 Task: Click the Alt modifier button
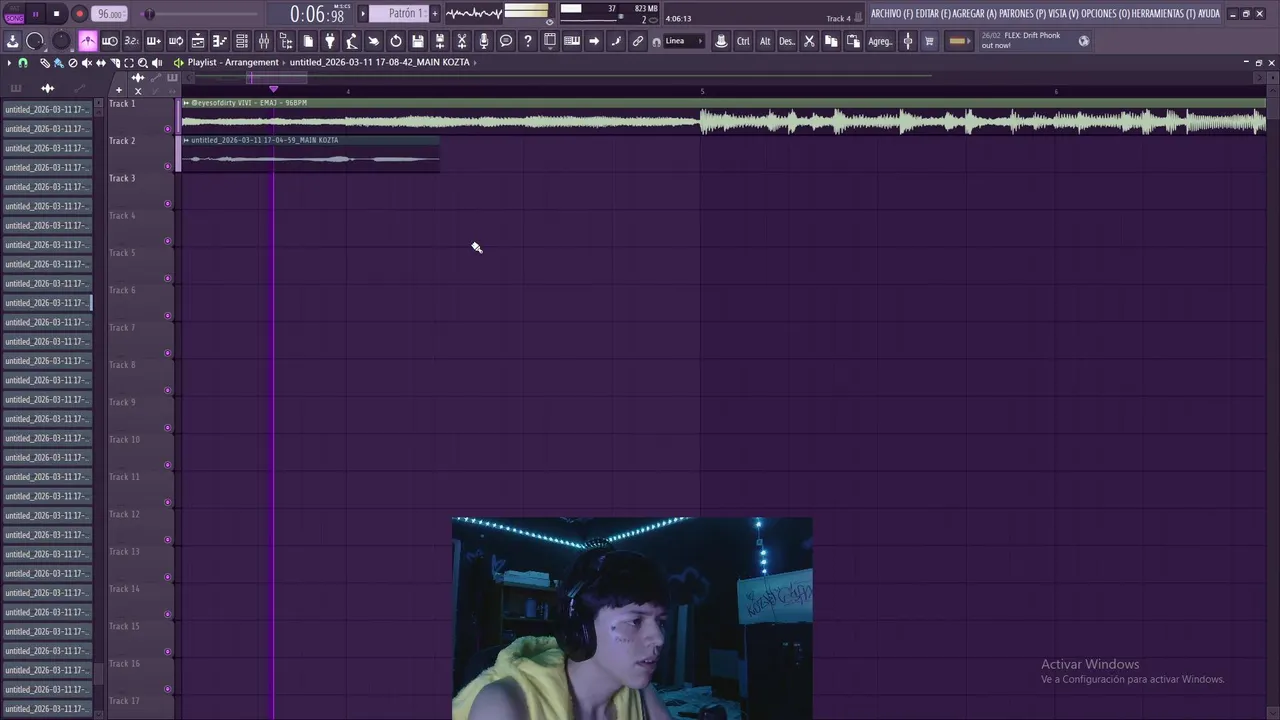(765, 41)
